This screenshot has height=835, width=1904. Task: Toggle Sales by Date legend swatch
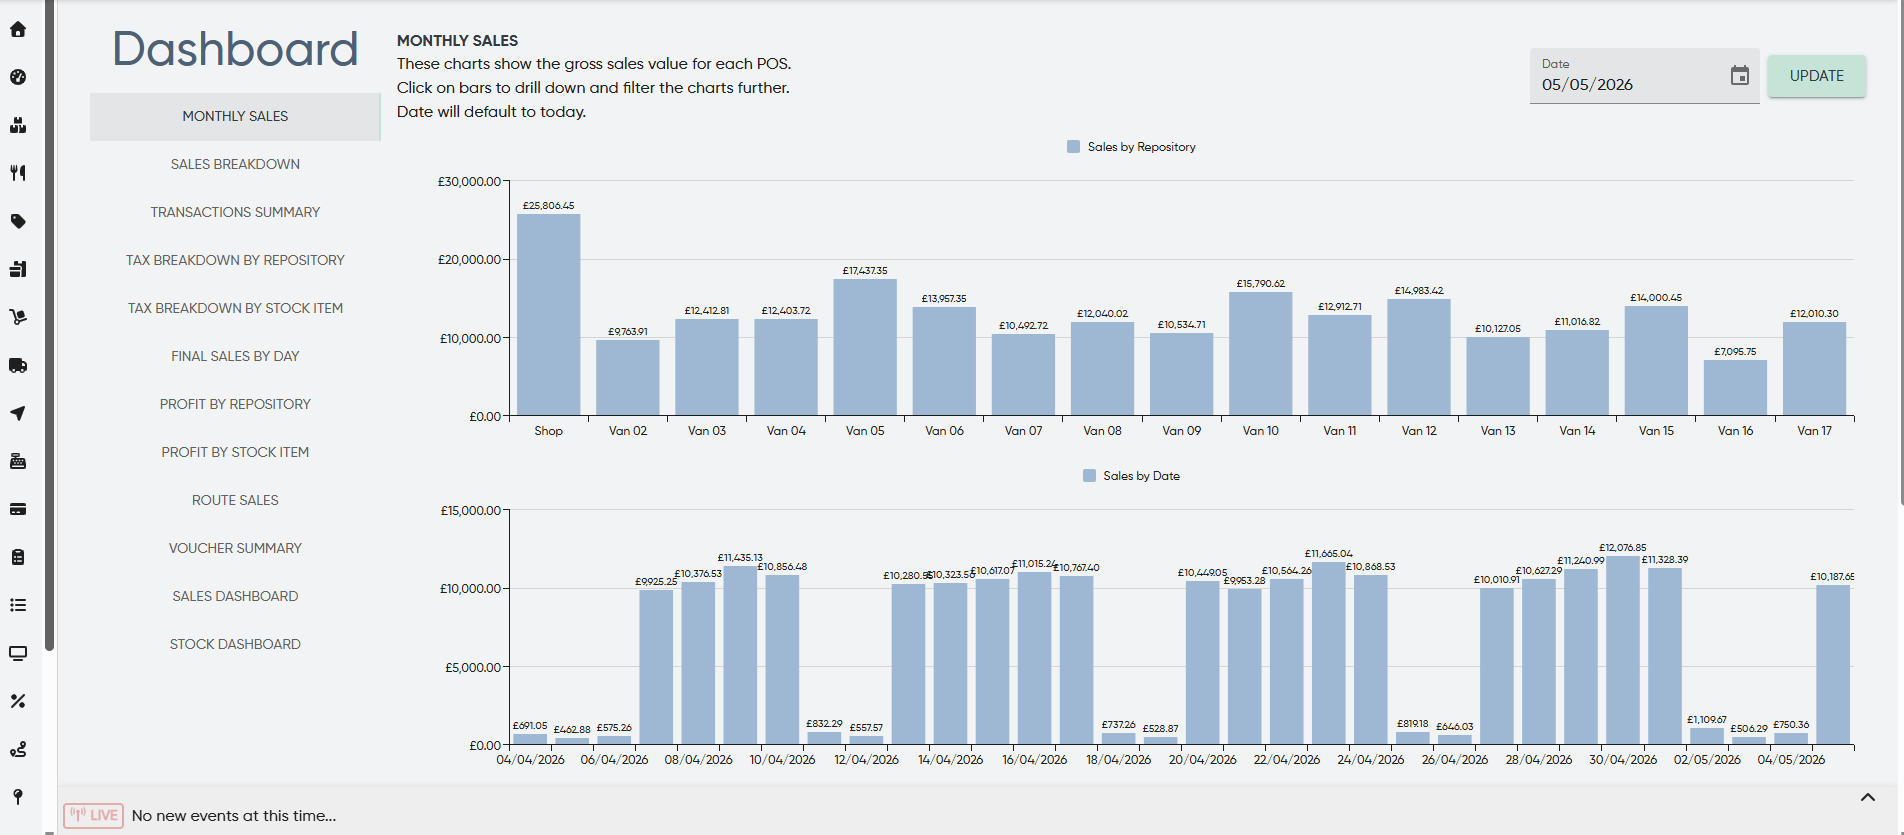click(1089, 476)
